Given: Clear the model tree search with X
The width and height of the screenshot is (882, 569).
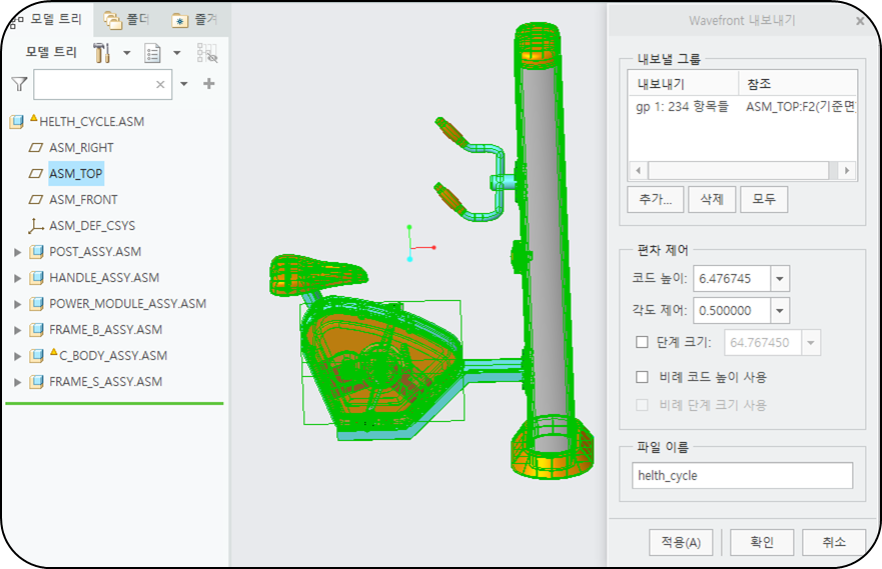Looking at the screenshot, I should (160, 84).
